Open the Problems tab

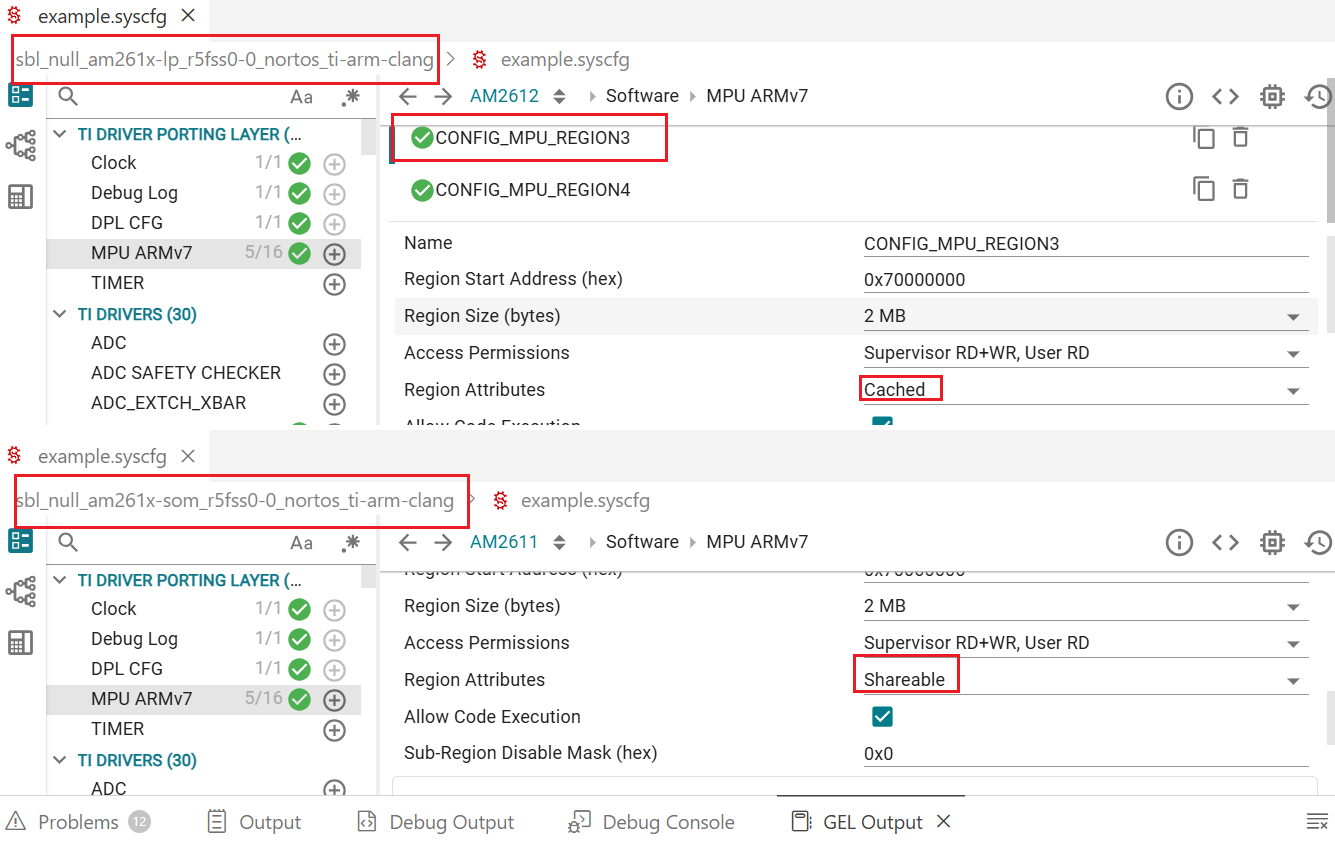78,822
